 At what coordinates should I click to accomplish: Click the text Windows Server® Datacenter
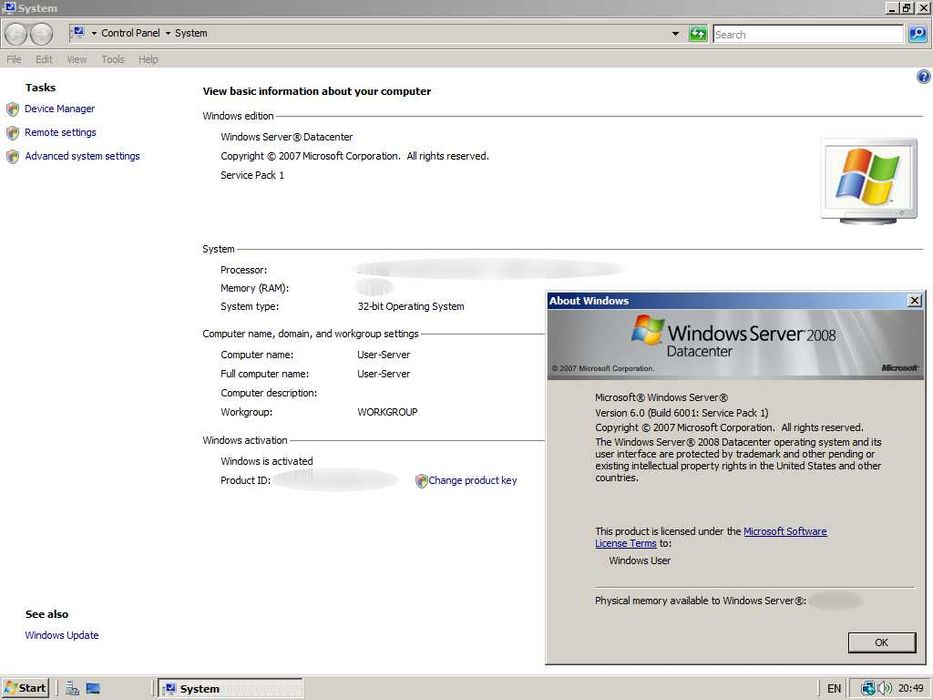(x=287, y=137)
